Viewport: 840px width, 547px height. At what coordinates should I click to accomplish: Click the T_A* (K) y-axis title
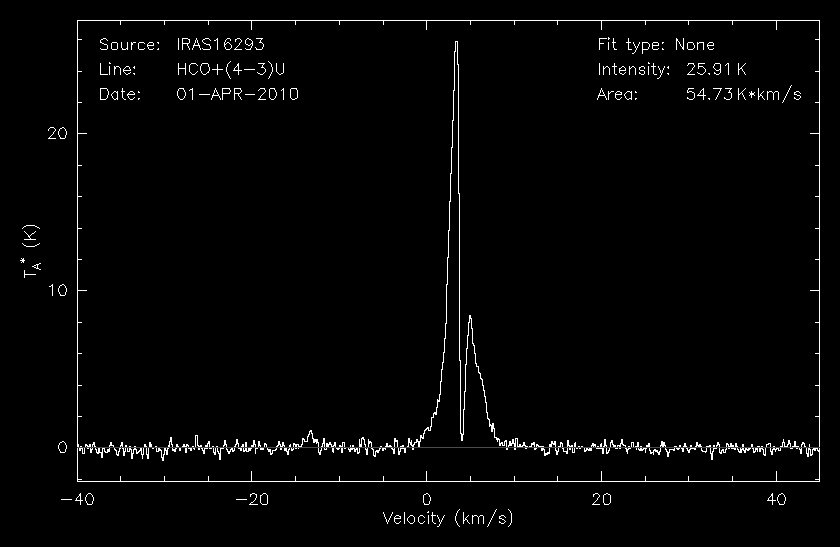(31, 251)
